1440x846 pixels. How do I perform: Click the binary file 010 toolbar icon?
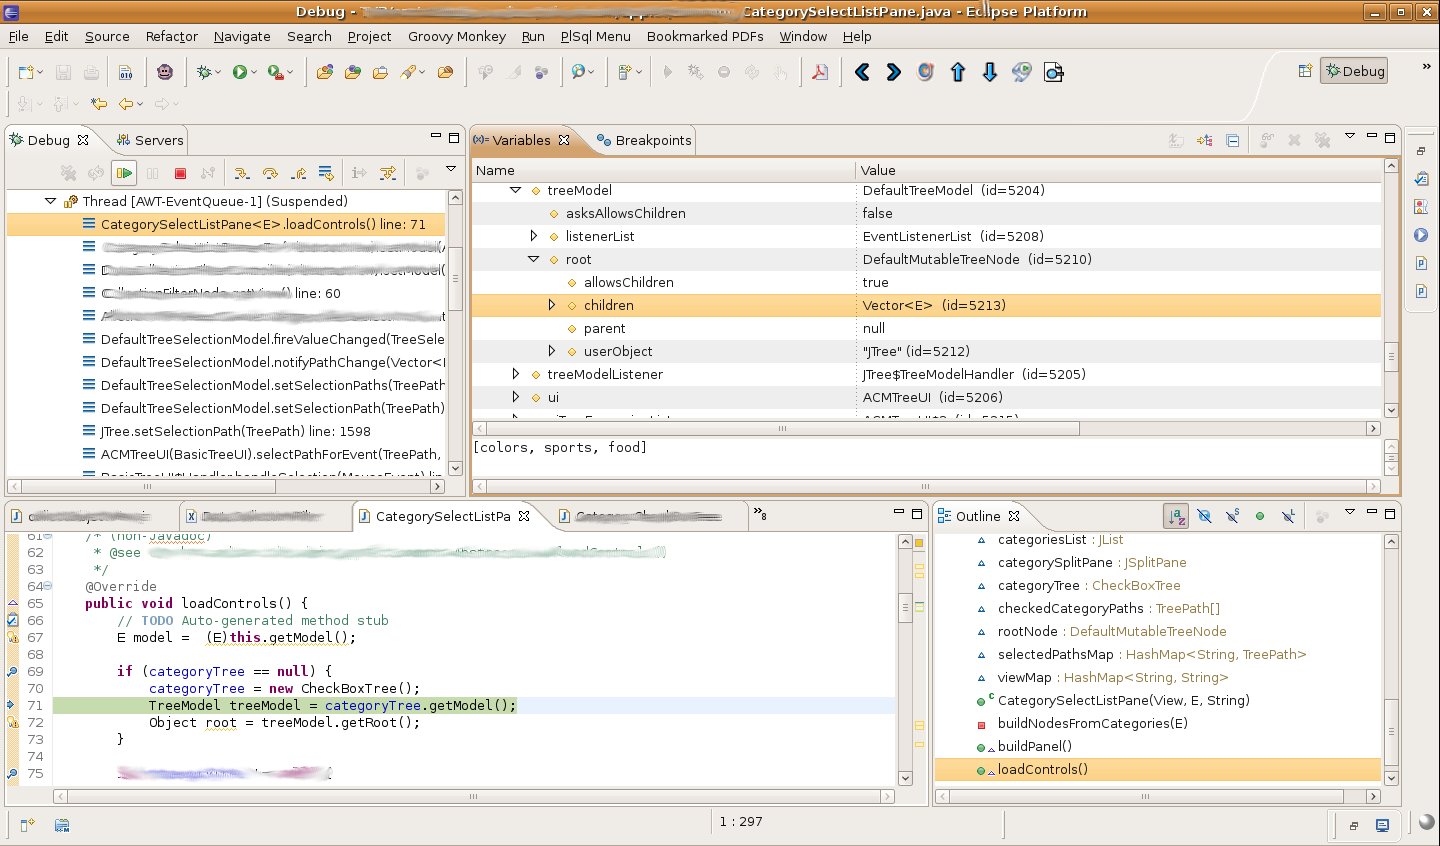(126, 72)
